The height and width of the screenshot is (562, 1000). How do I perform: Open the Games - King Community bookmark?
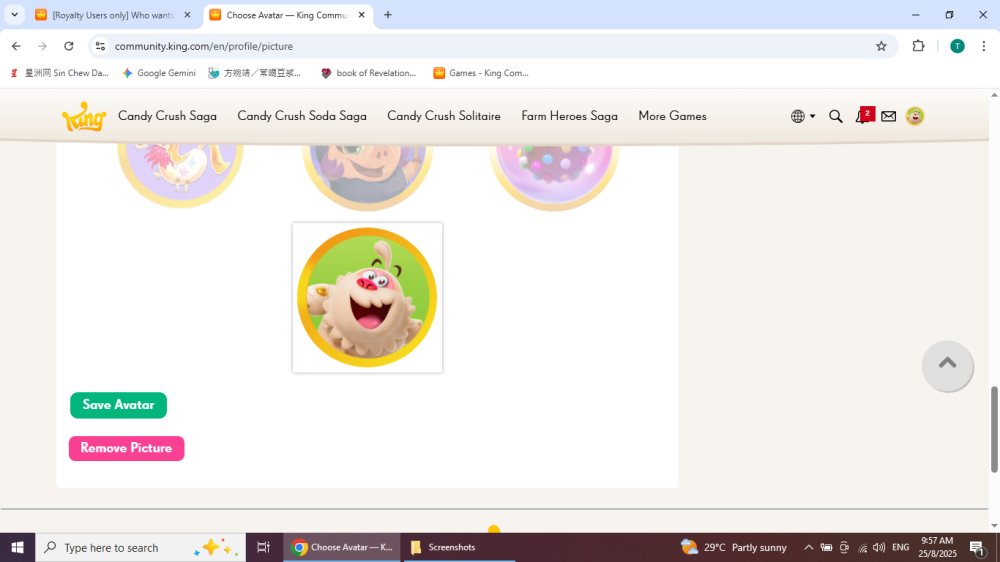(x=481, y=73)
